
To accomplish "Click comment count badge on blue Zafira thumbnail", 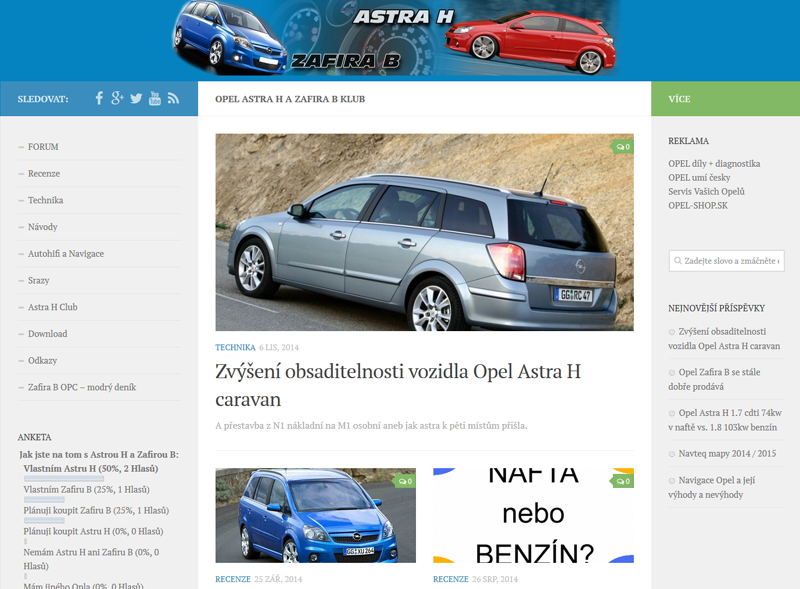I will pos(405,481).
